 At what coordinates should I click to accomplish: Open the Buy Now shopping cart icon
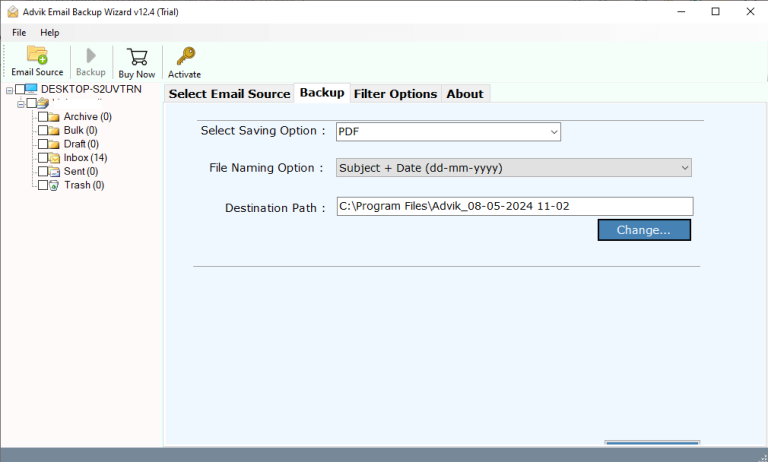[x=137, y=55]
